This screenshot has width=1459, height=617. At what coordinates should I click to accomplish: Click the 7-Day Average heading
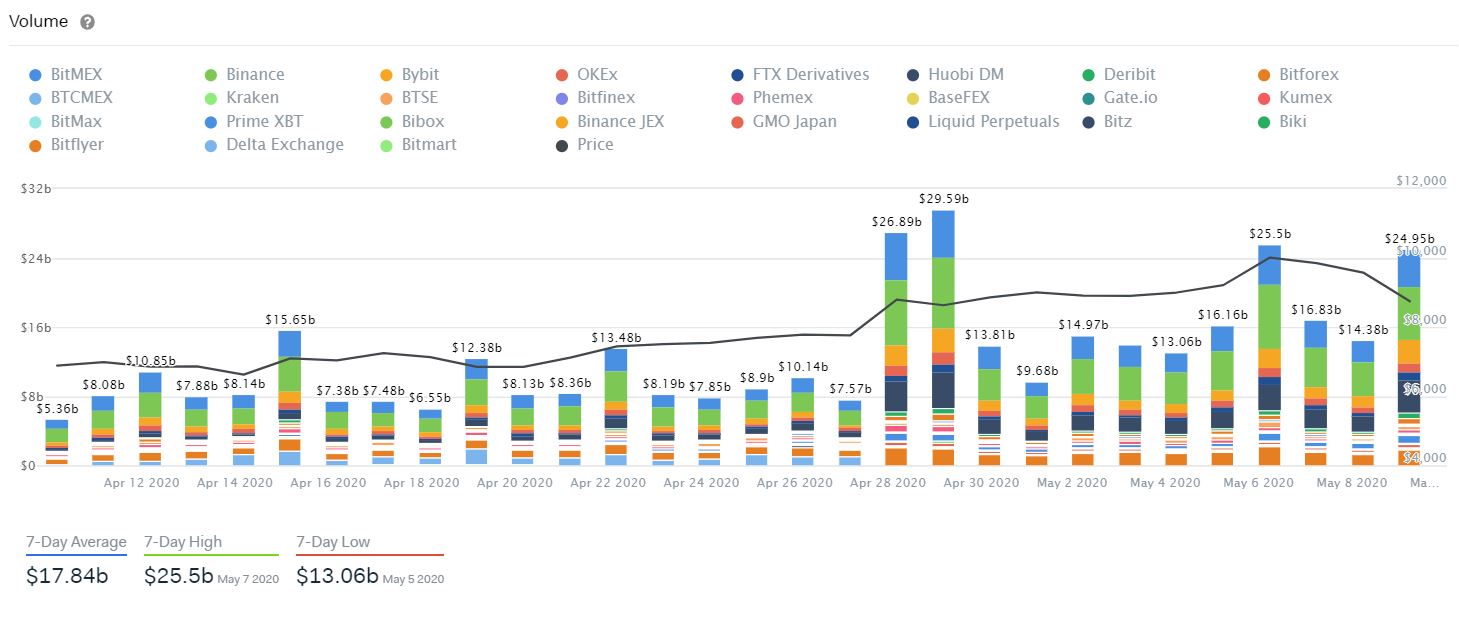pos(77,542)
